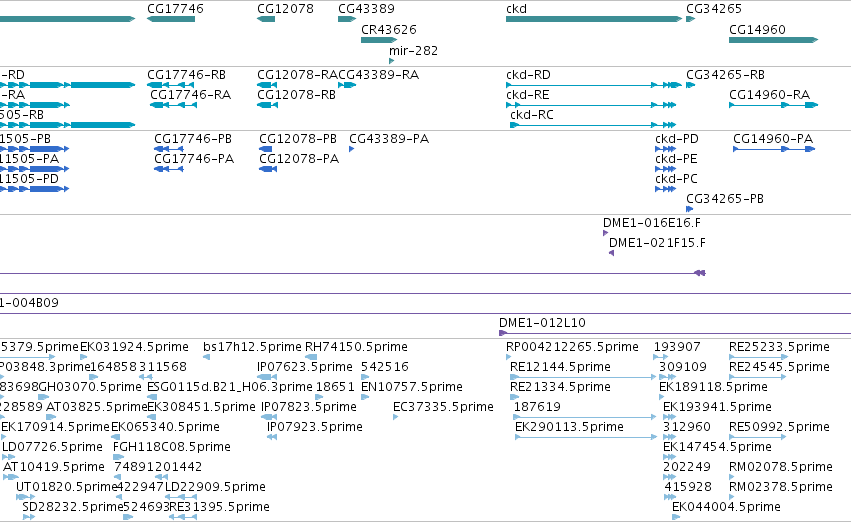851x522 pixels.
Task: Select the CG17746 gene label
Action: pyautogui.click(x=175, y=9)
